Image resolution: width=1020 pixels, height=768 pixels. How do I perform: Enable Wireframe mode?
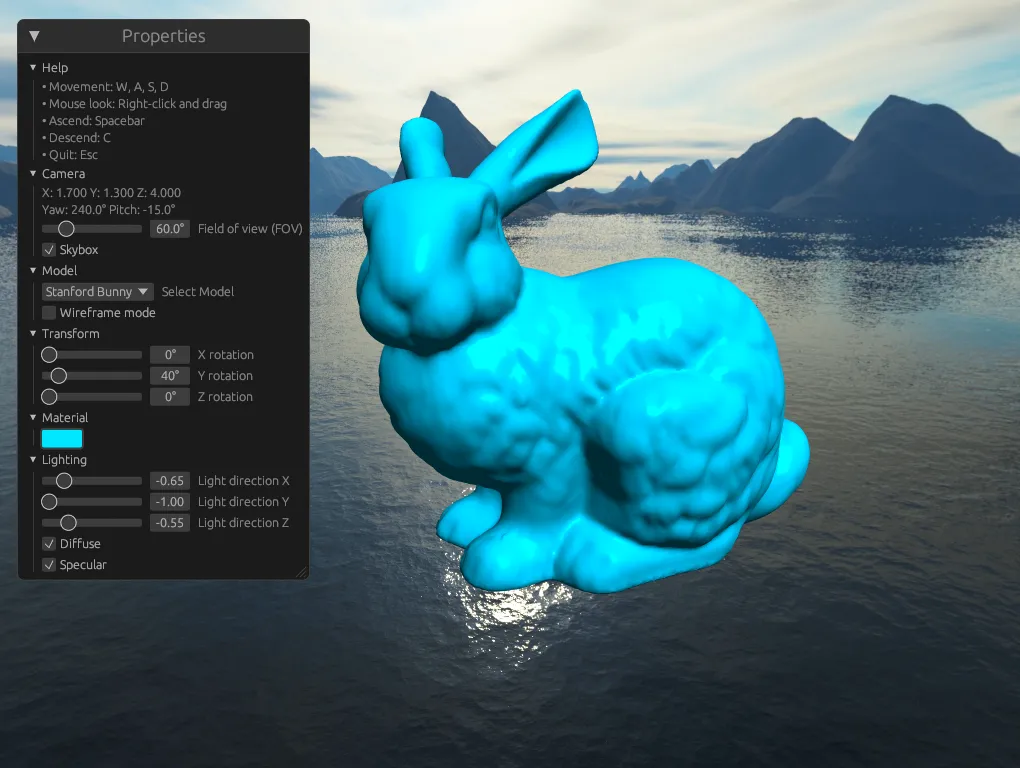pos(48,312)
